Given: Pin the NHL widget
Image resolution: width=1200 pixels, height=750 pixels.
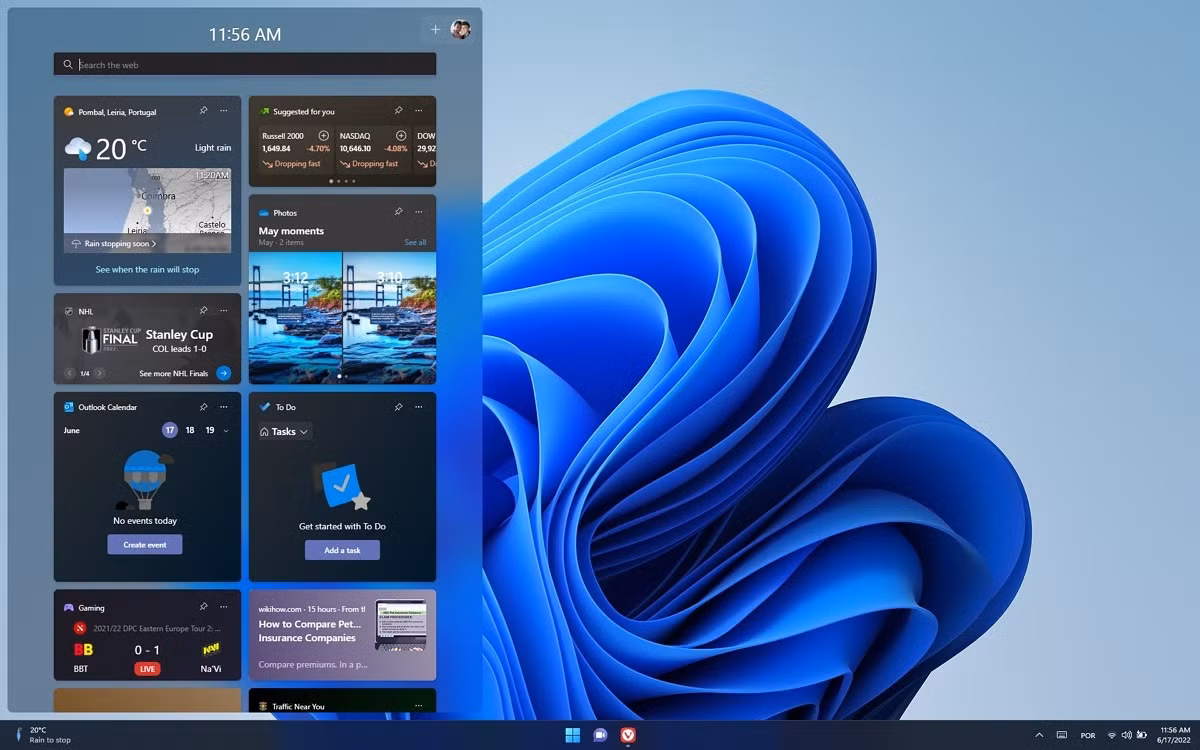Looking at the screenshot, I should (203, 311).
